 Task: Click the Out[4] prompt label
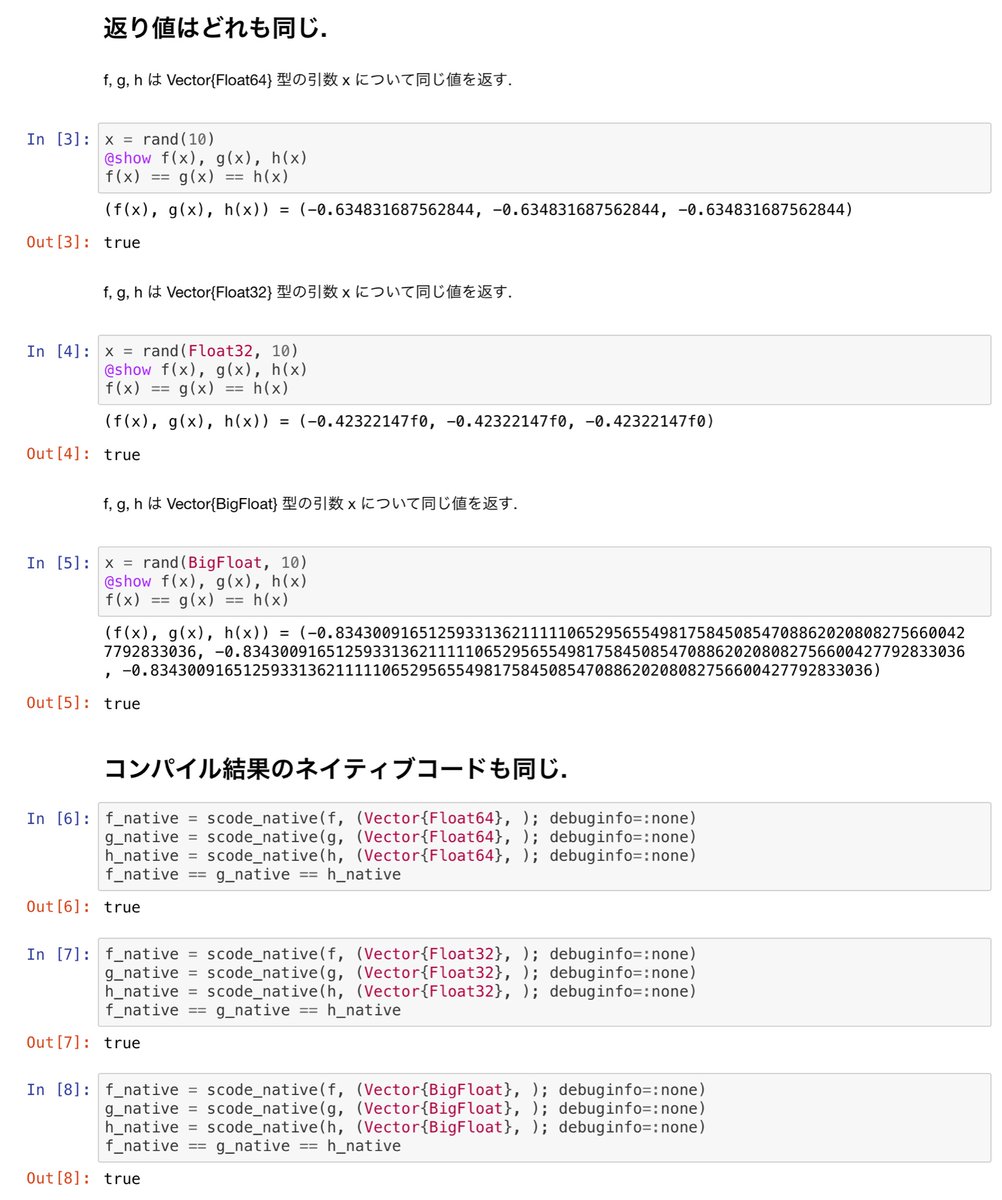pos(58,454)
